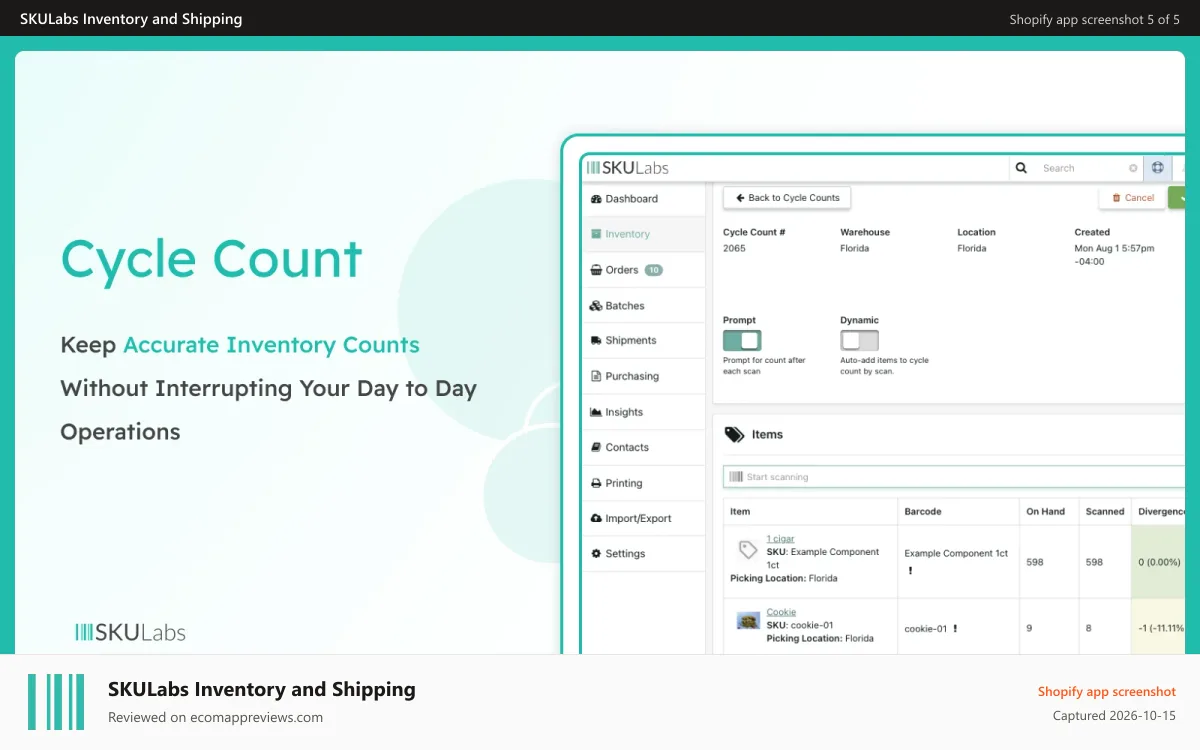
Task: Click On Hand value 9 for Cookie
Action: pos(1029,629)
